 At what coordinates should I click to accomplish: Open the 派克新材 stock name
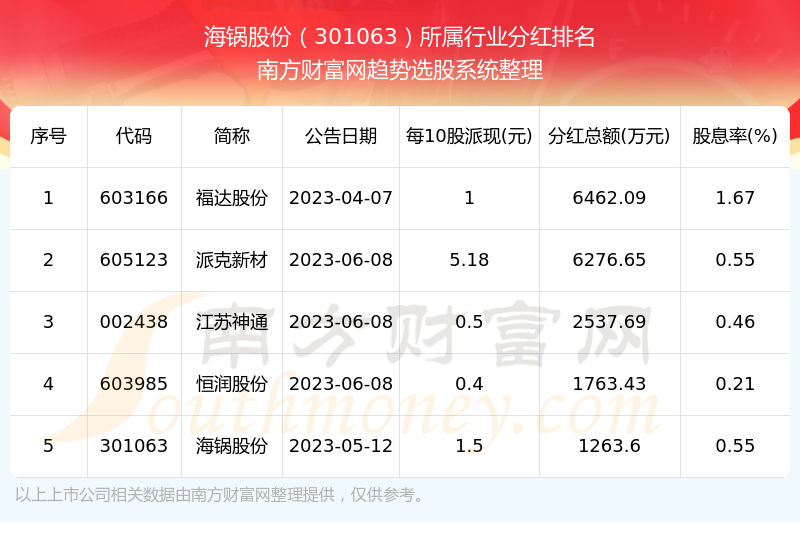pos(232,260)
